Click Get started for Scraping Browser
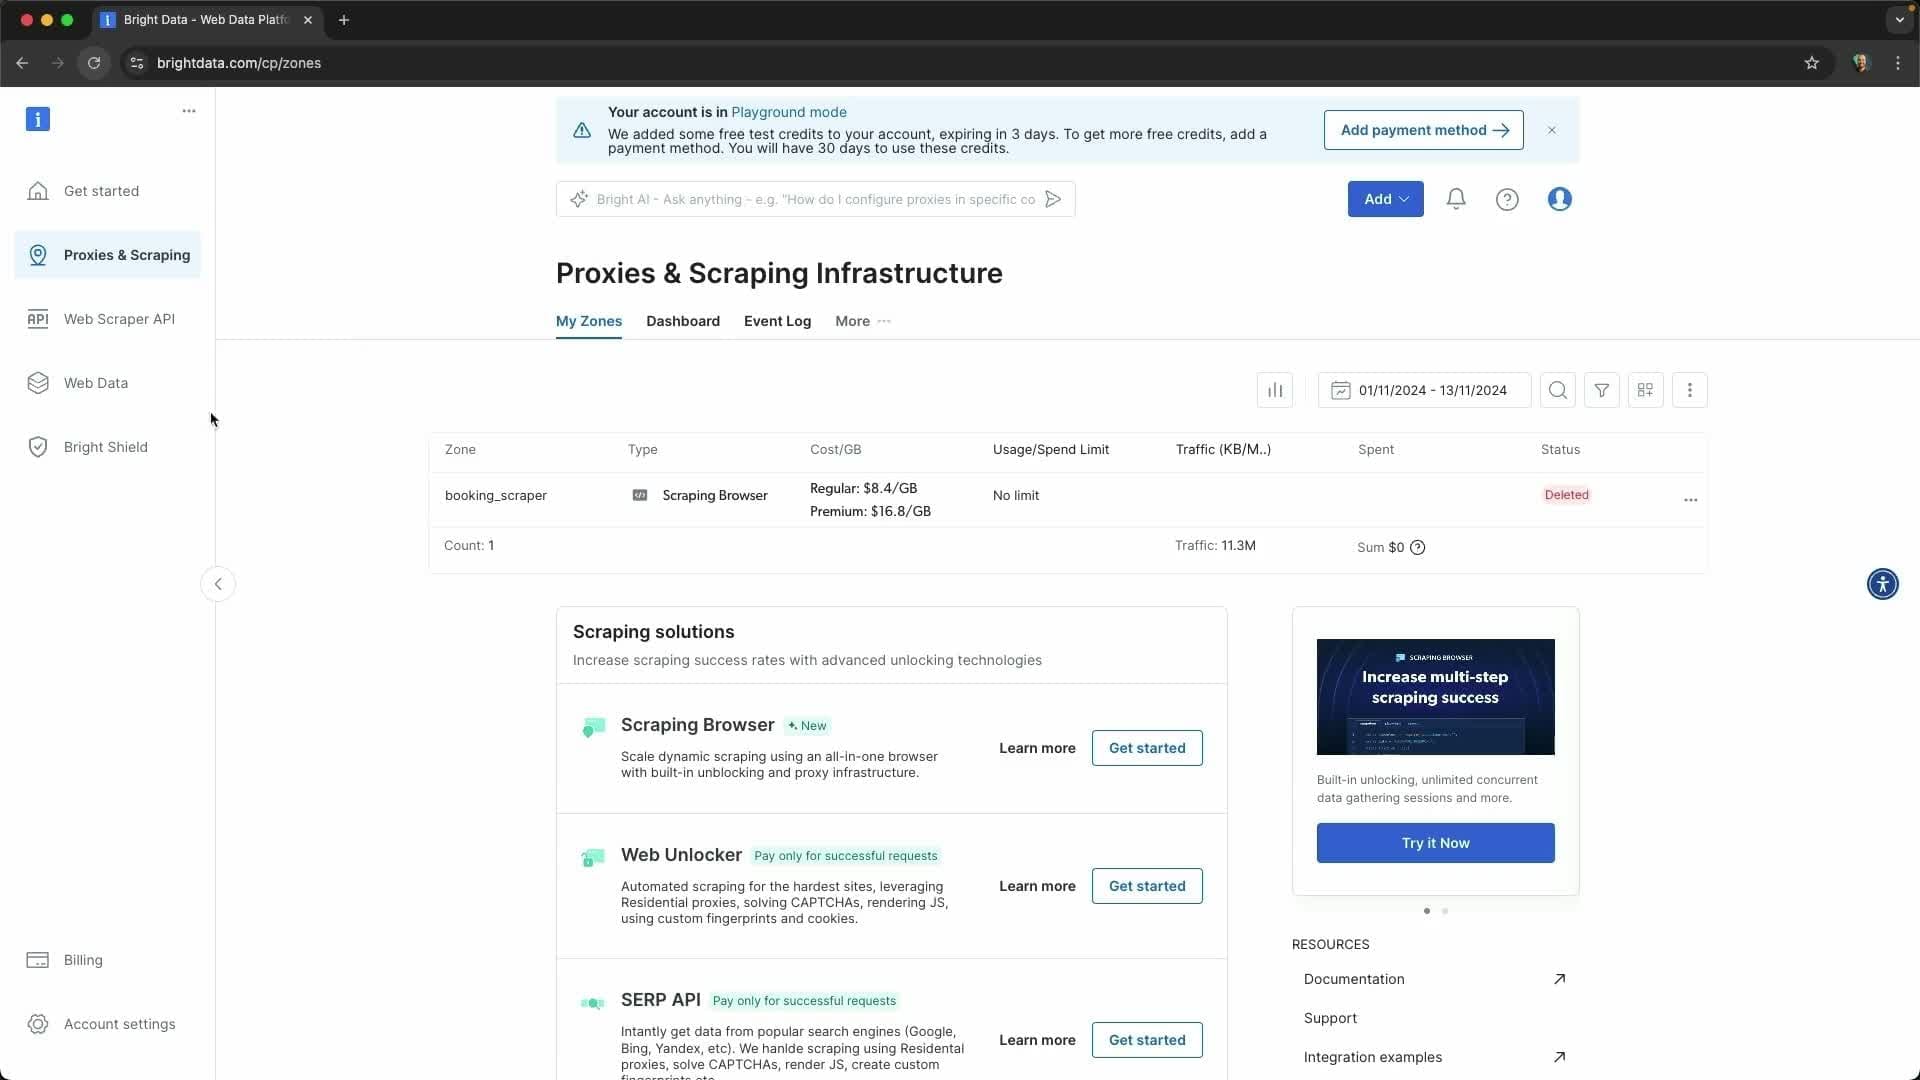This screenshot has height=1080, width=1920. pyautogui.click(x=1147, y=748)
